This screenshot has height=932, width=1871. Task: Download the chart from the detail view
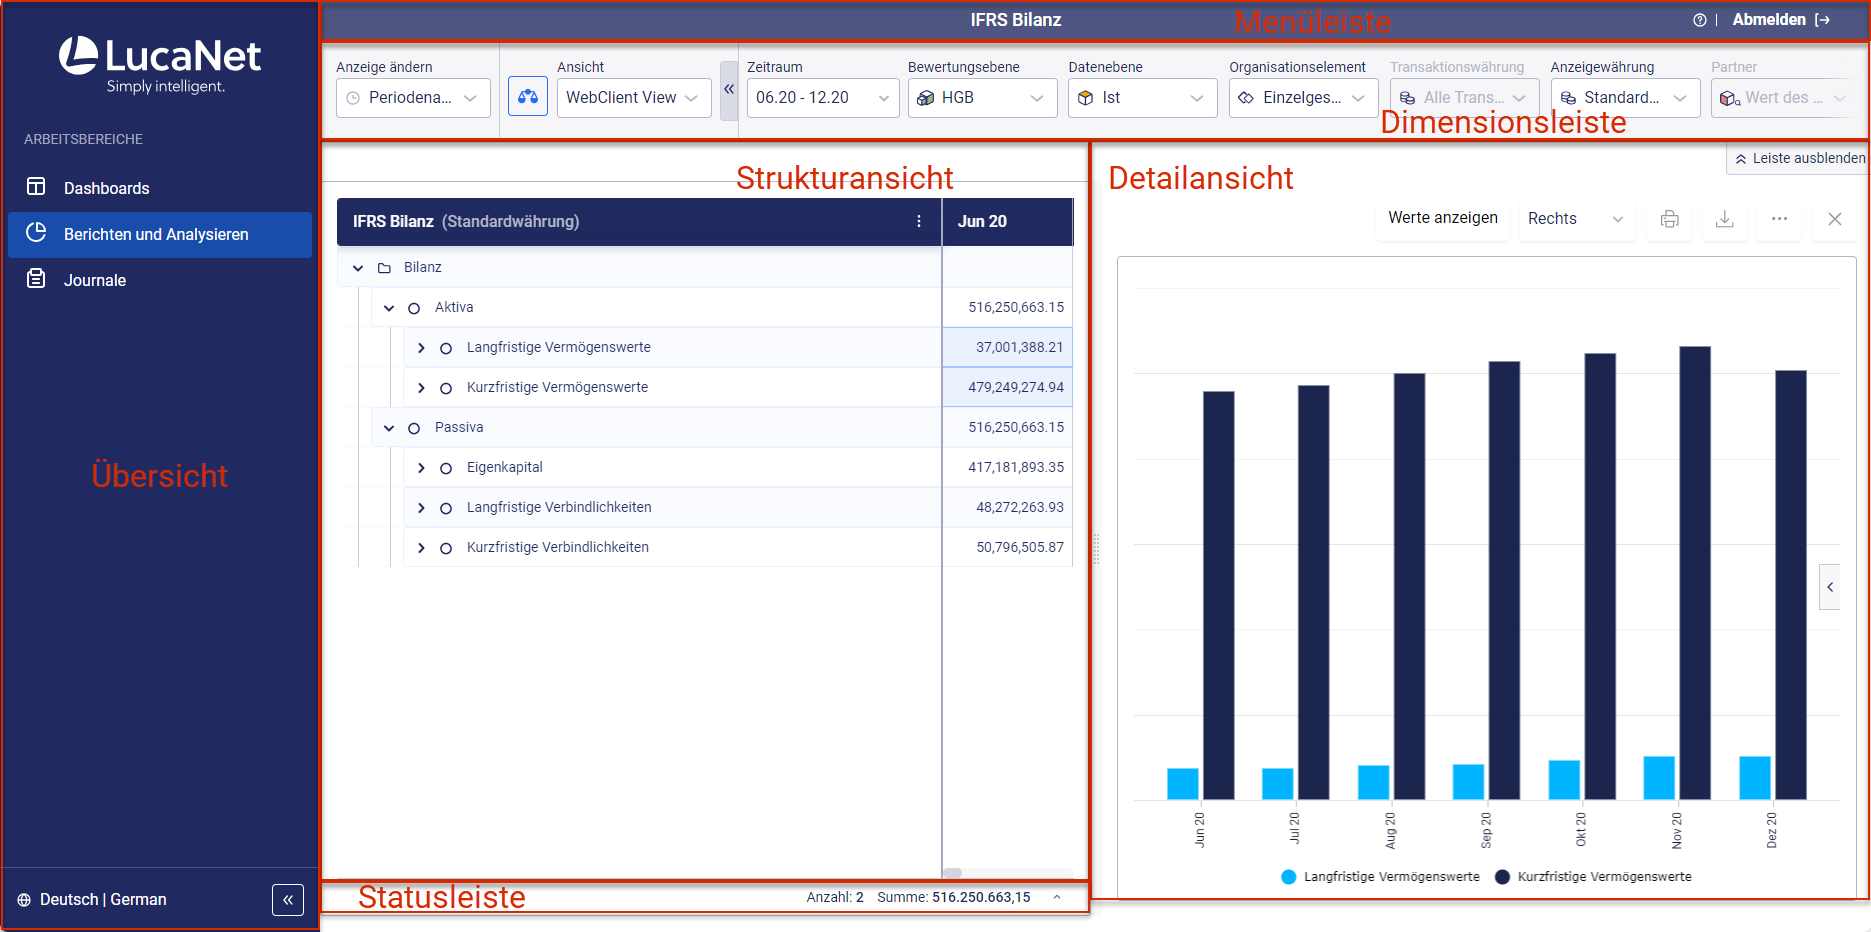(1724, 219)
